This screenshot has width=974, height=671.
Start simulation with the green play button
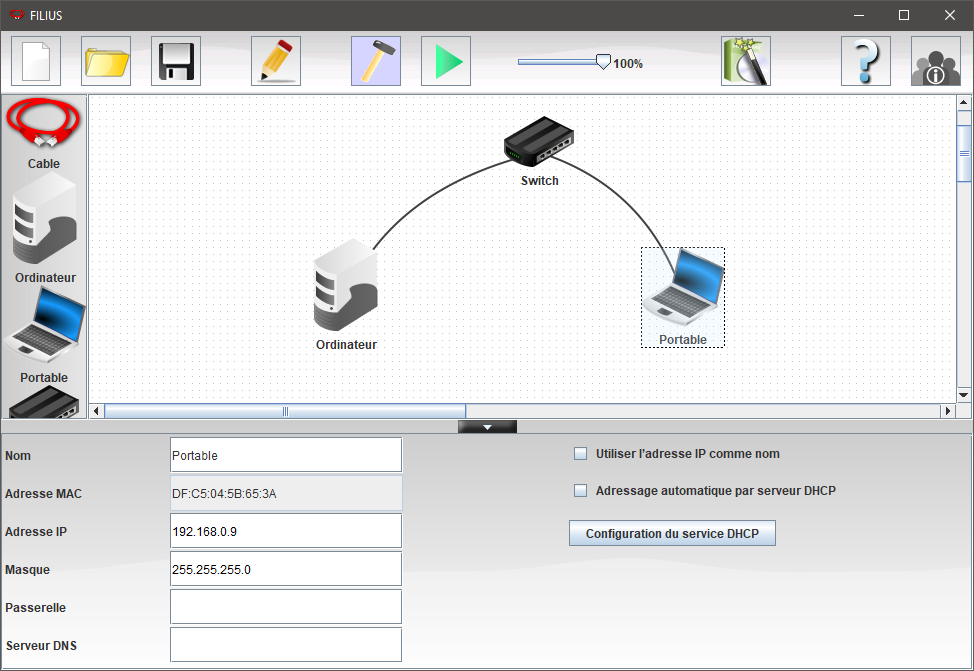(x=446, y=61)
